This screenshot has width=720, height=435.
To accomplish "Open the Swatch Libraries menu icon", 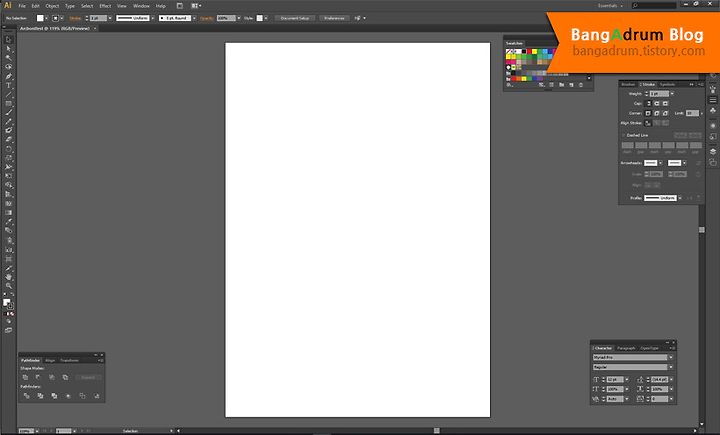I will click(509, 85).
